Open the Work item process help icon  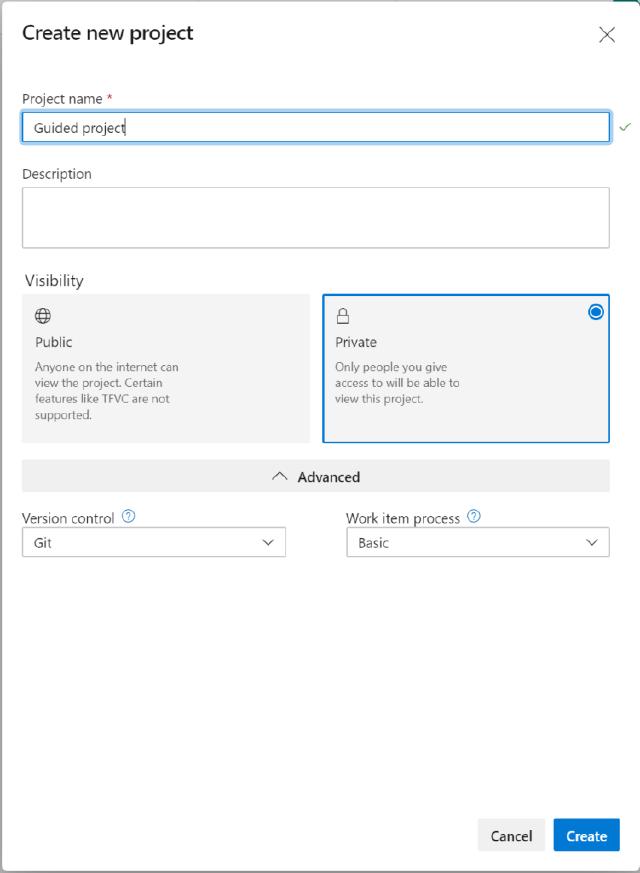point(474,517)
